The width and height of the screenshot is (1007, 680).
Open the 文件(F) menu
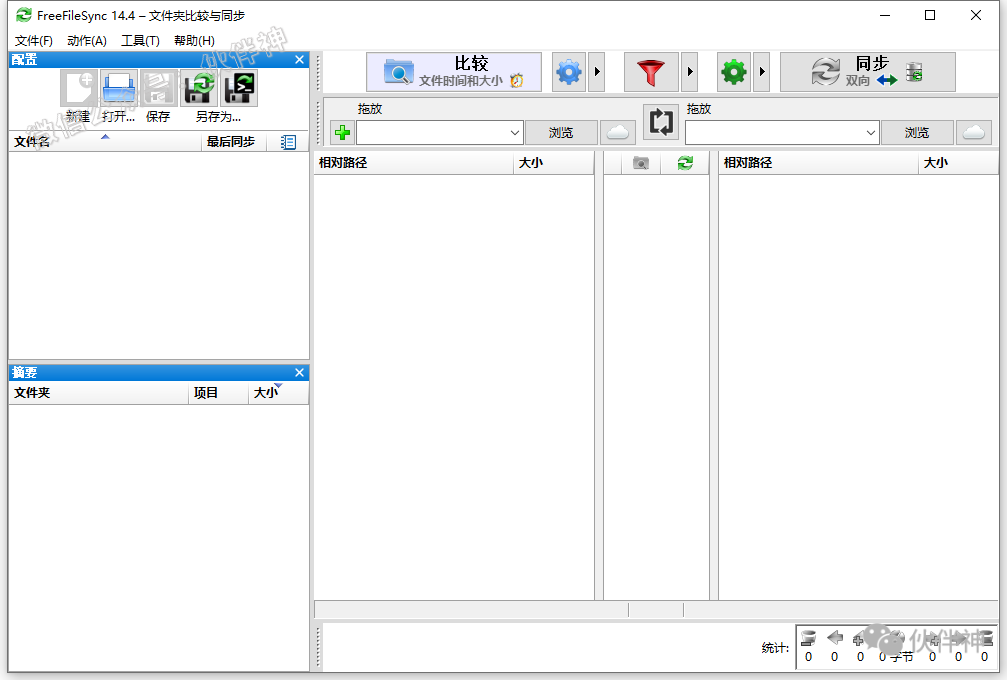click(x=33, y=40)
